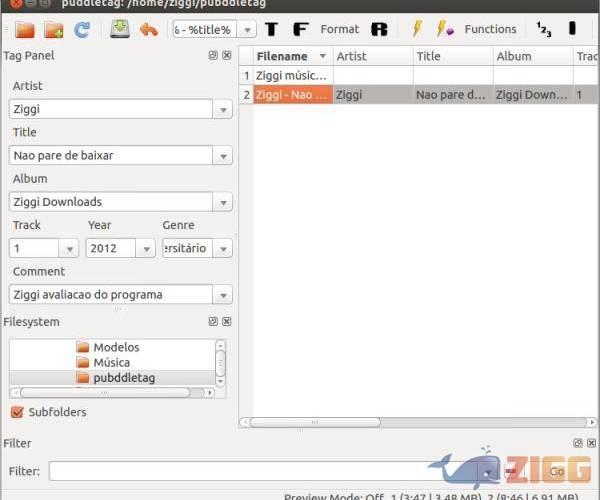
Task: Click the open folder icon in toolbar
Action: [x=24, y=29]
